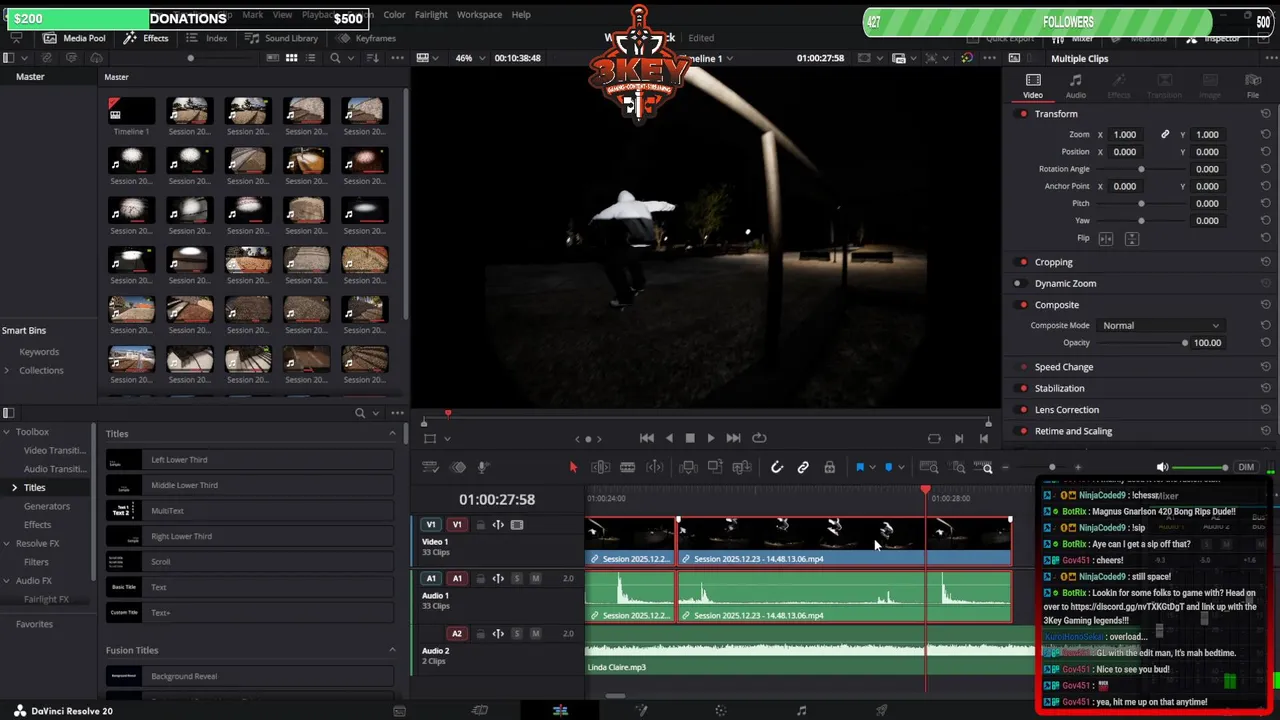Click the Zoom X/Y link icon

tap(1165, 134)
